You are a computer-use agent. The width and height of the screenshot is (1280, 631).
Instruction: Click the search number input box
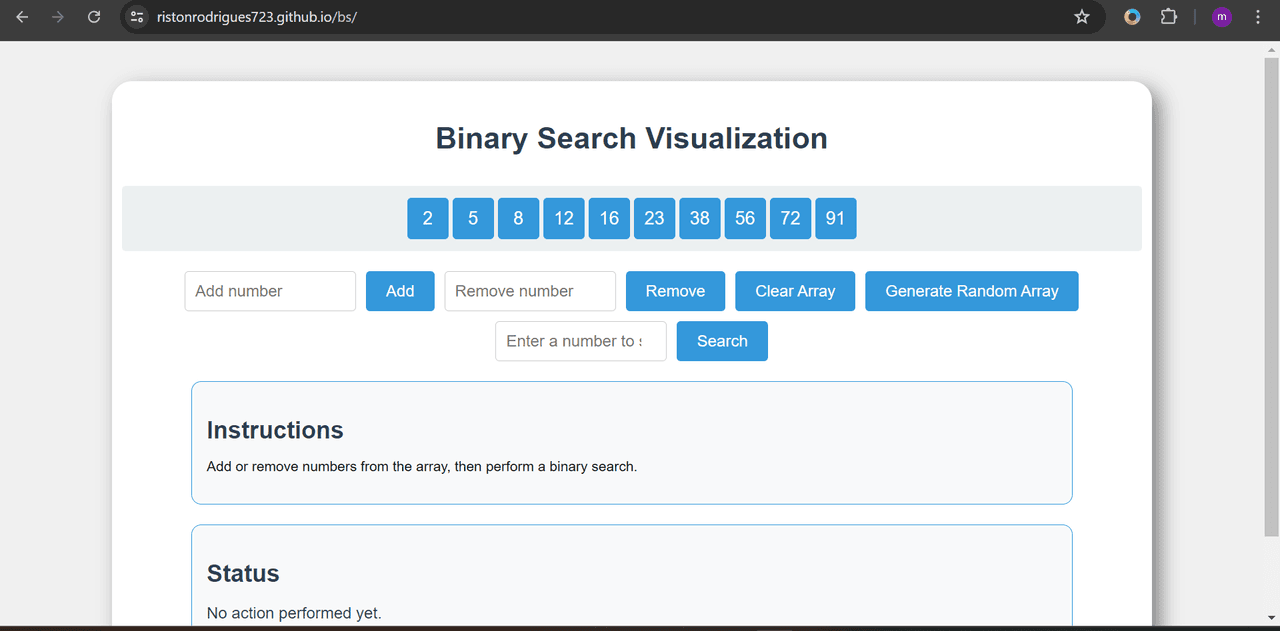pos(580,341)
